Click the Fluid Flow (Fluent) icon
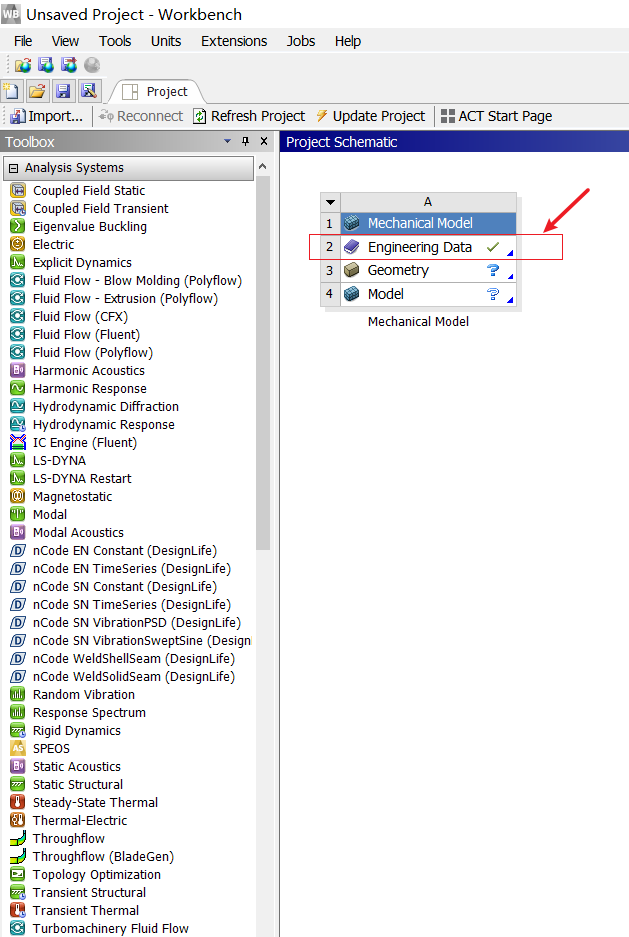629x937 pixels. click(18, 334)
